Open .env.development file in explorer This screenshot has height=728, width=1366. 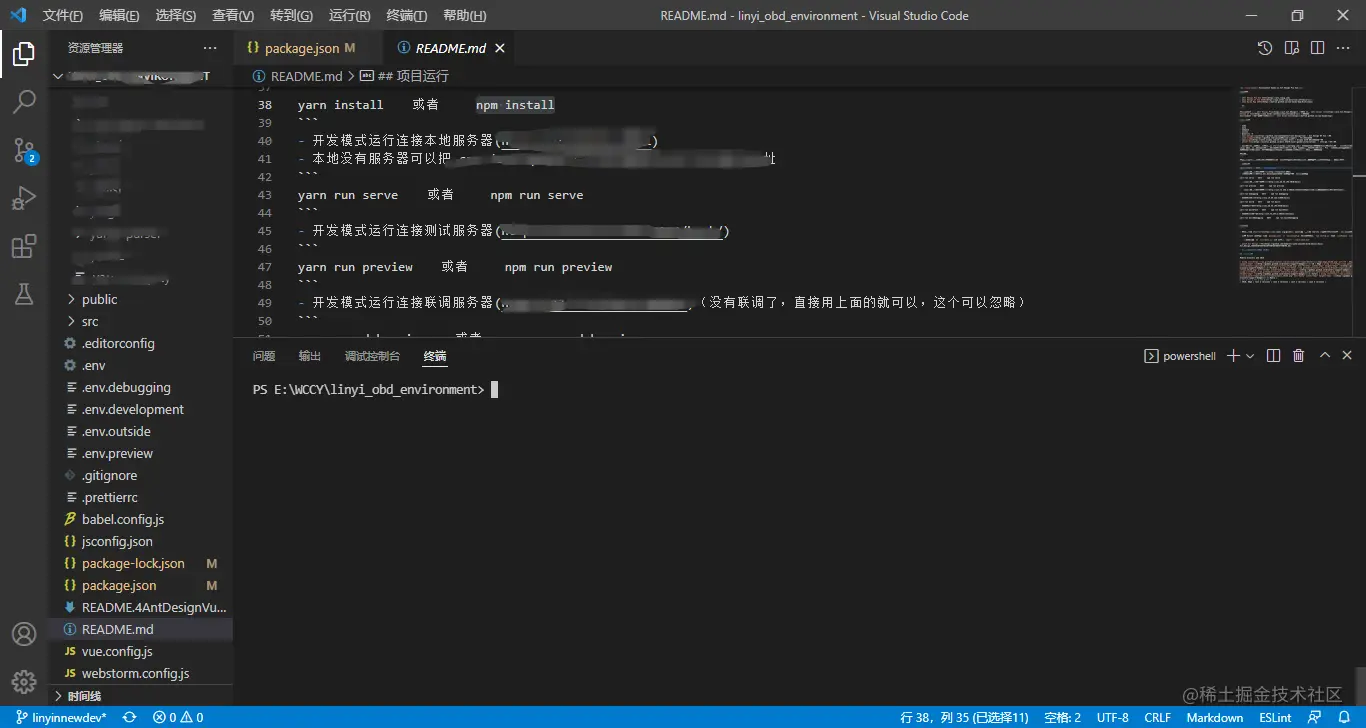140,409
